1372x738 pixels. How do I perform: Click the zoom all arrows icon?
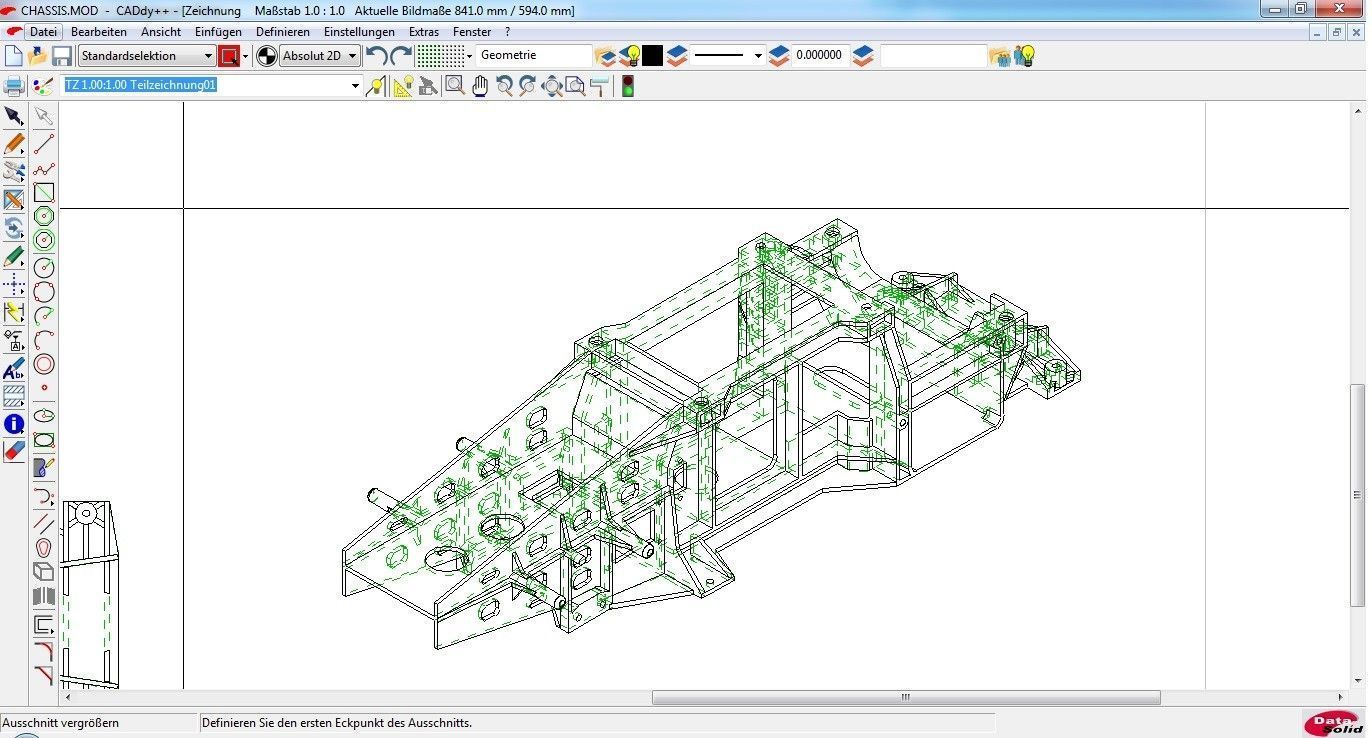point(552,86)
